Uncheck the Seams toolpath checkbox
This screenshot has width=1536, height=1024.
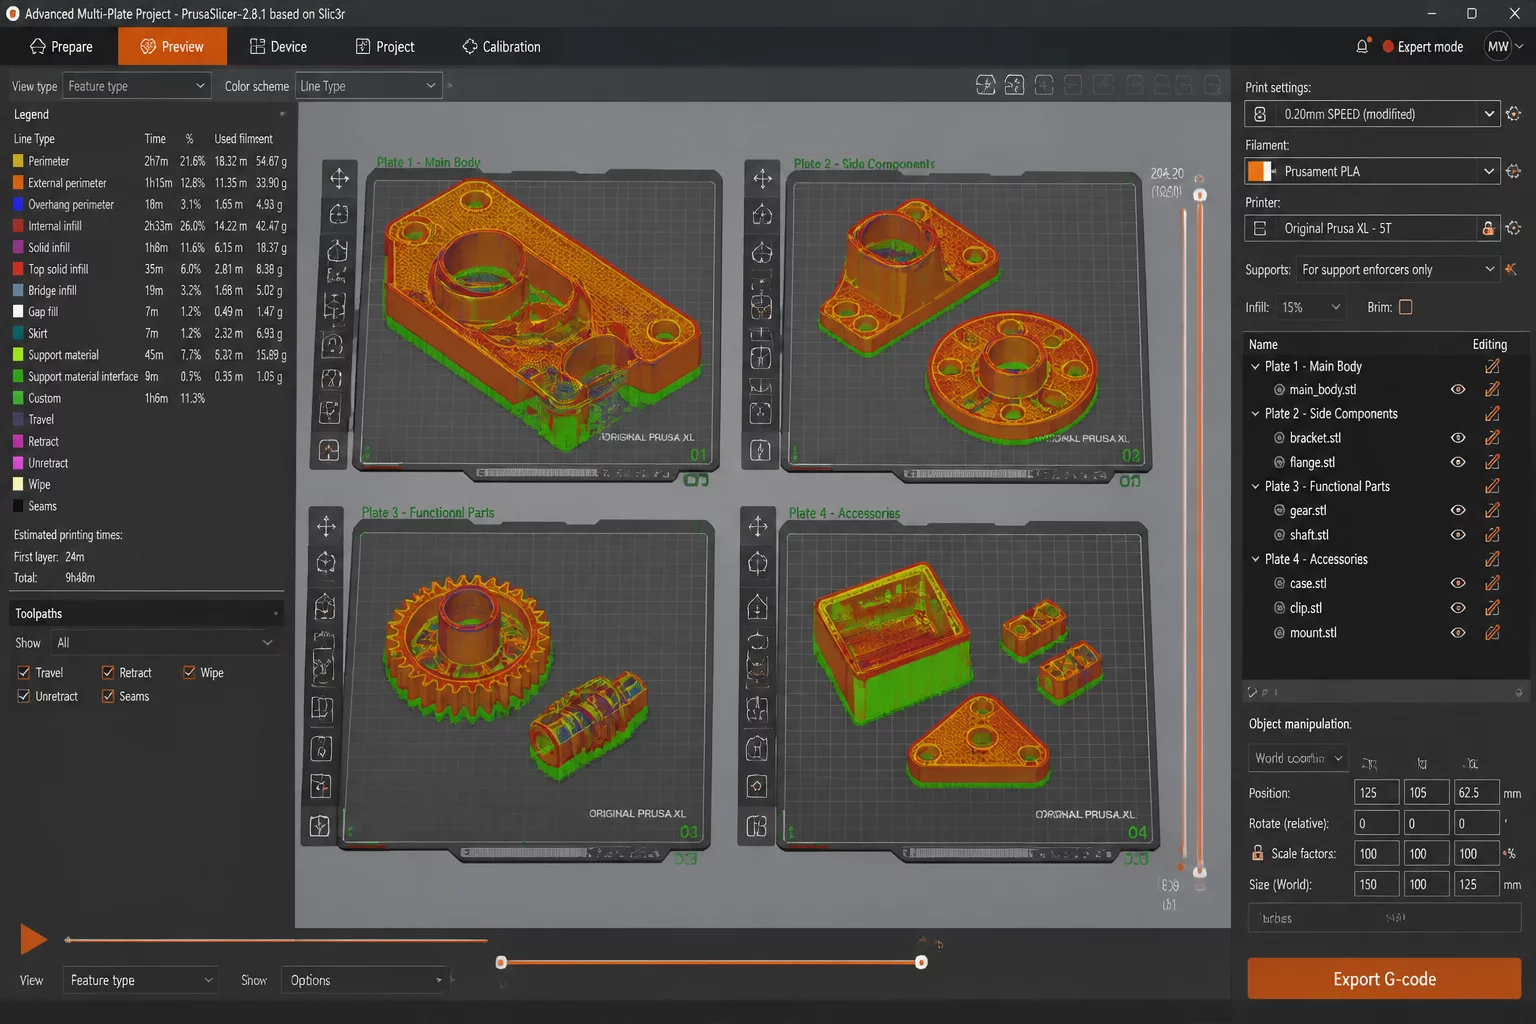108,696
